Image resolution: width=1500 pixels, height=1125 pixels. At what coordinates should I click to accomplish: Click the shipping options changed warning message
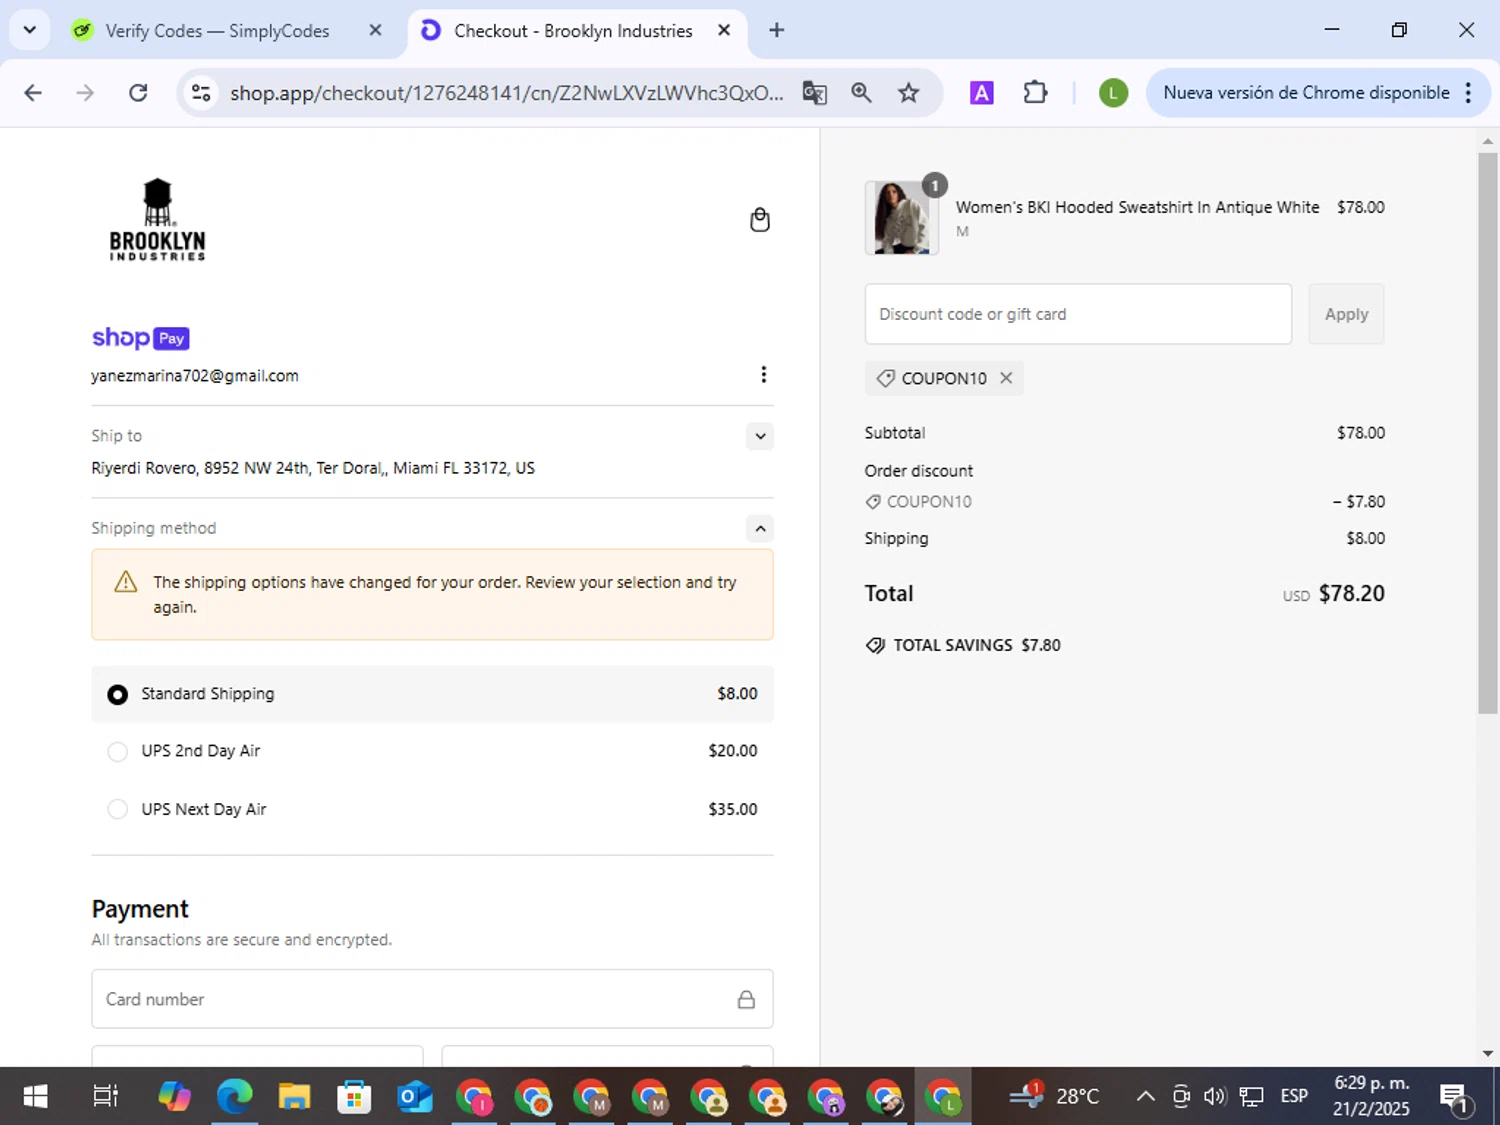pyautogui.click(x=432, y=594)
